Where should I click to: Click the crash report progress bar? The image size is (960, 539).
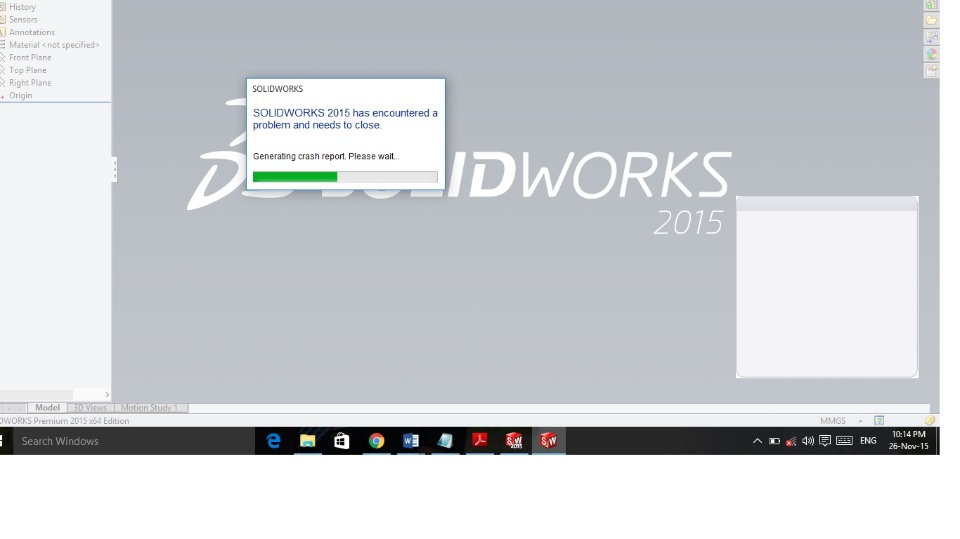click(345, 177)
